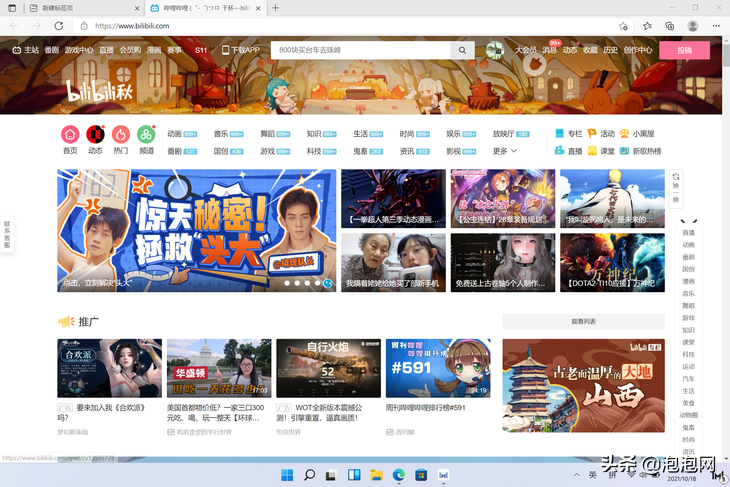Focus the bilibili search input box
This screenshot has height=487, width=730.
361,50
